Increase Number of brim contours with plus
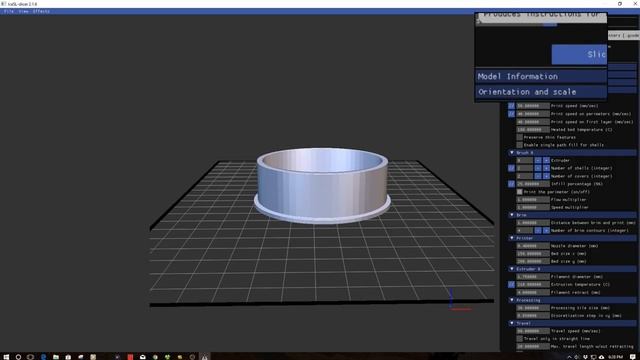640x360 pixels. [x=546, y=231]
